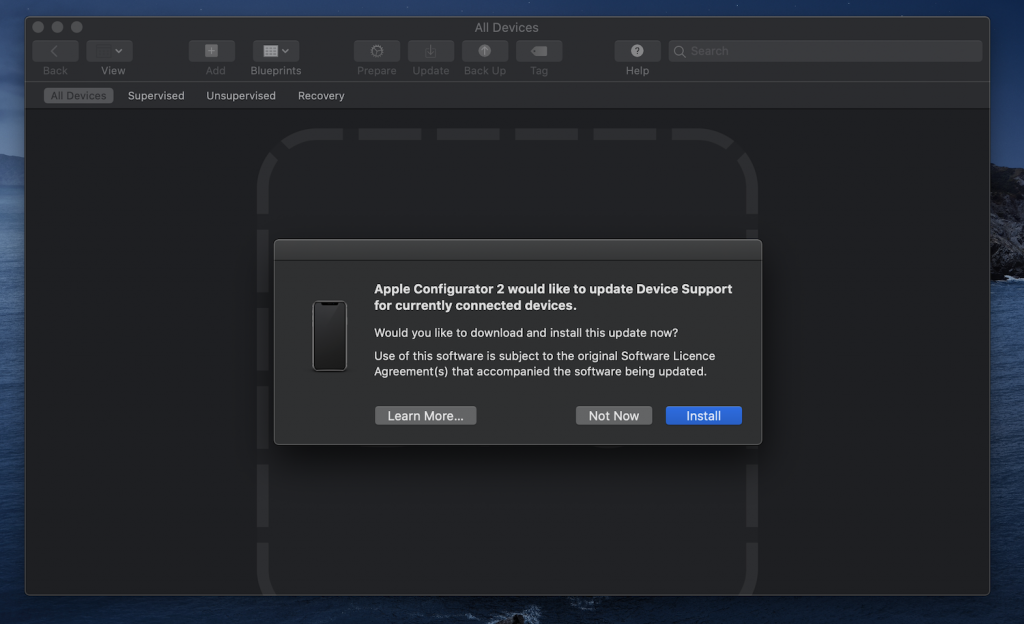
Task: Select the All Devices title view
Action: point(506,27)
